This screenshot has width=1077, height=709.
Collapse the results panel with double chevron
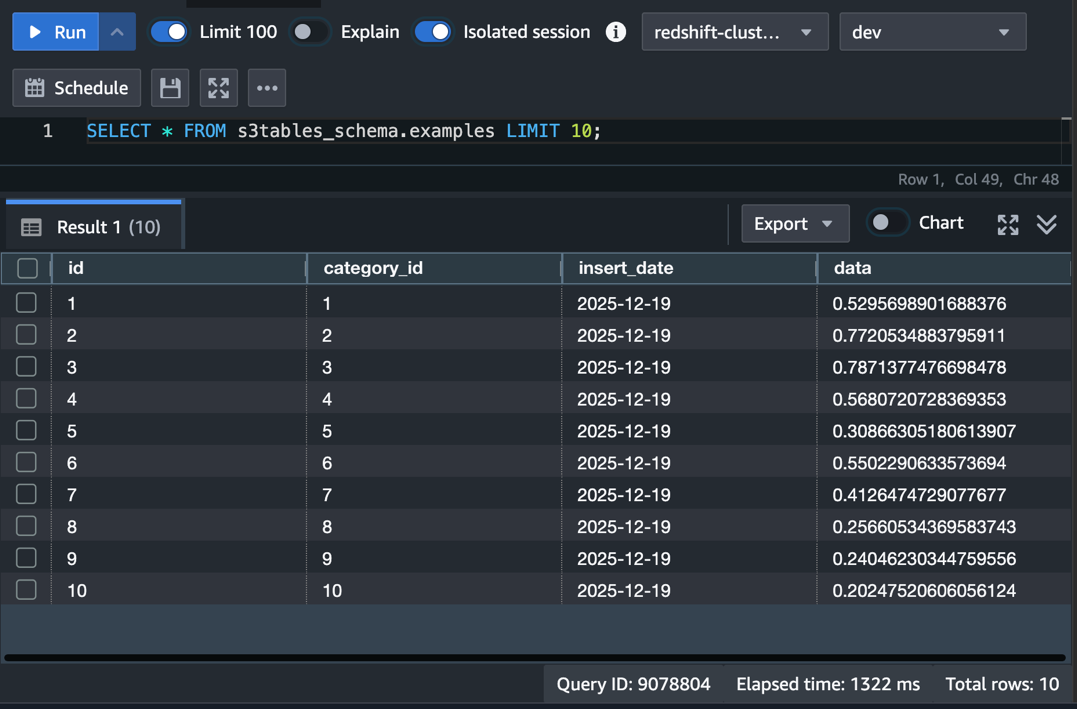tap(1046, 224)
